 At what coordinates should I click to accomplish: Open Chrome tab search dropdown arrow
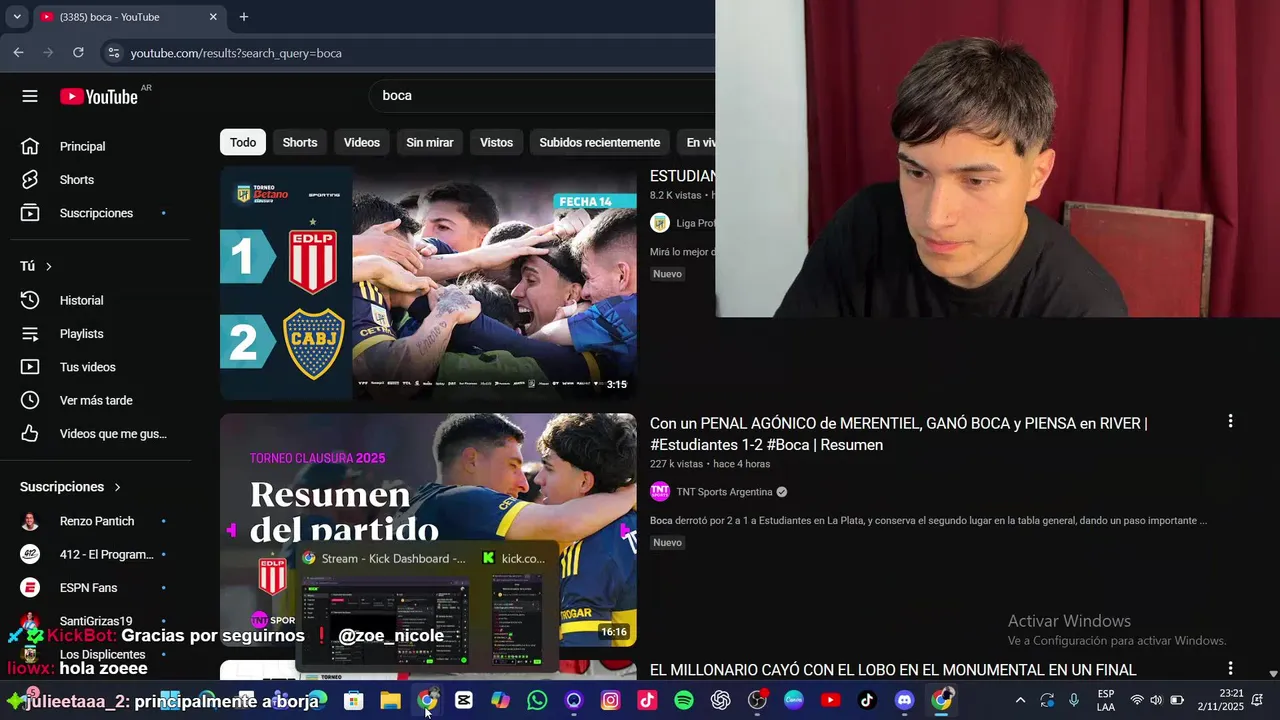(17, 17)
